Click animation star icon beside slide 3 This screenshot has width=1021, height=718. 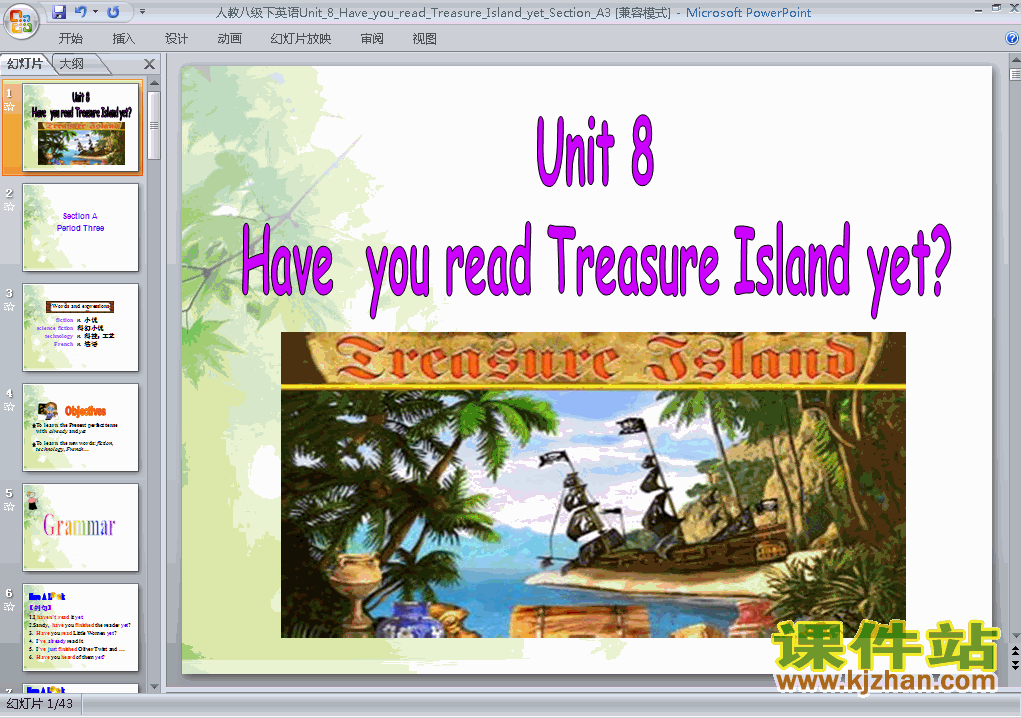[x=9, y=307]
